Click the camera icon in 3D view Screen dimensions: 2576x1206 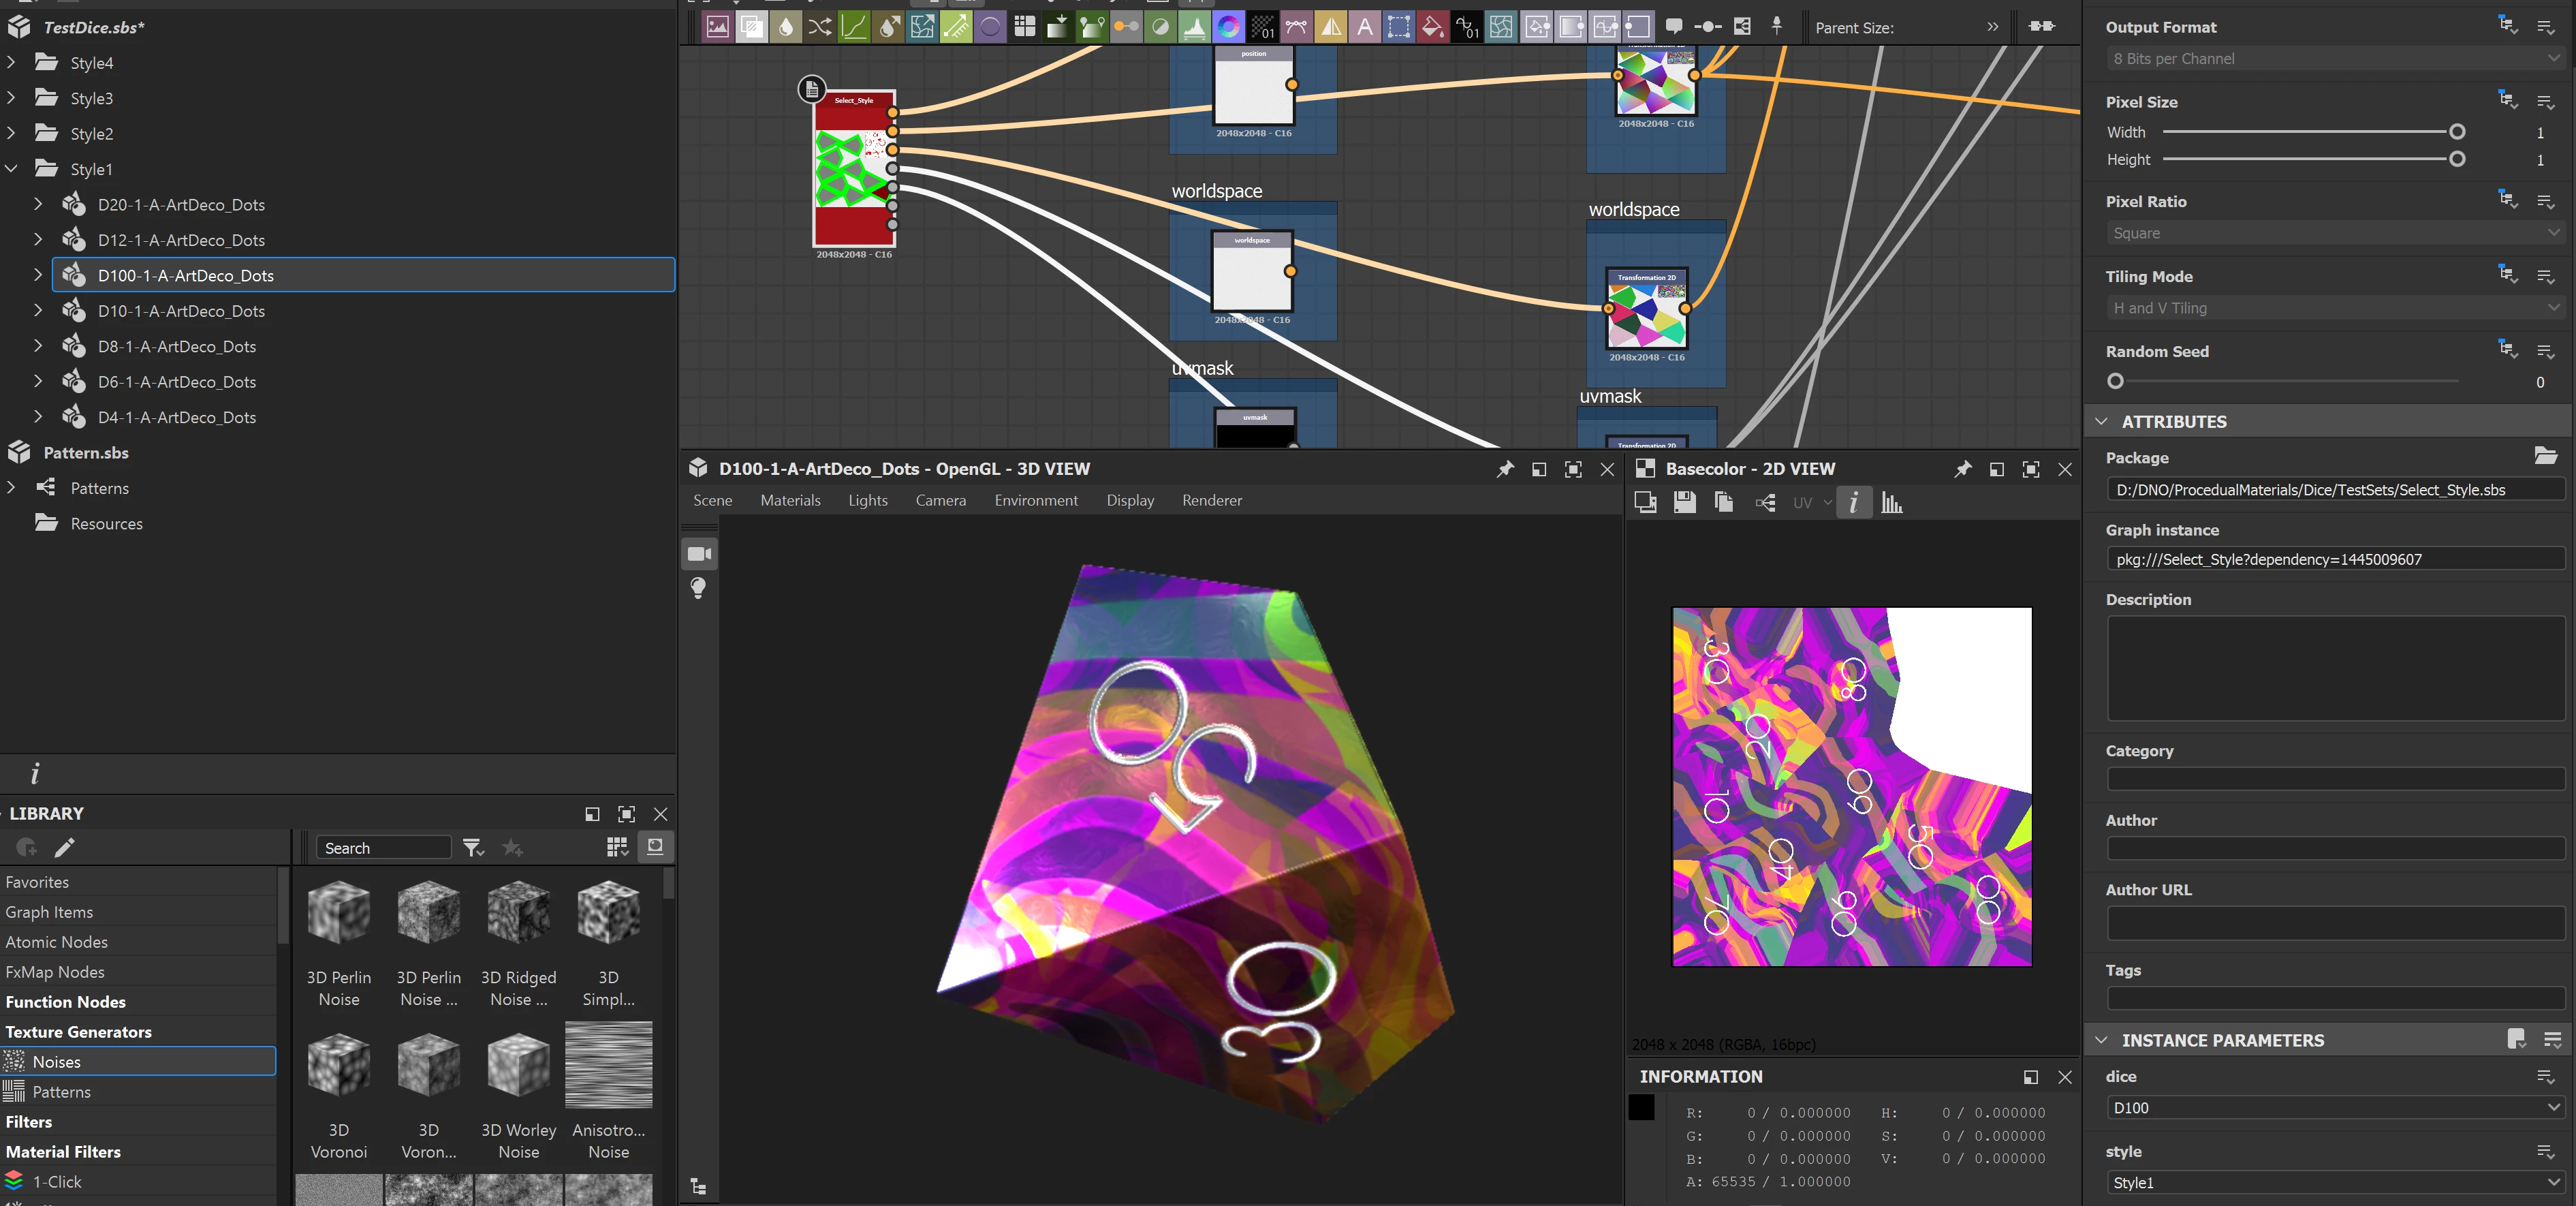(699, 553)
